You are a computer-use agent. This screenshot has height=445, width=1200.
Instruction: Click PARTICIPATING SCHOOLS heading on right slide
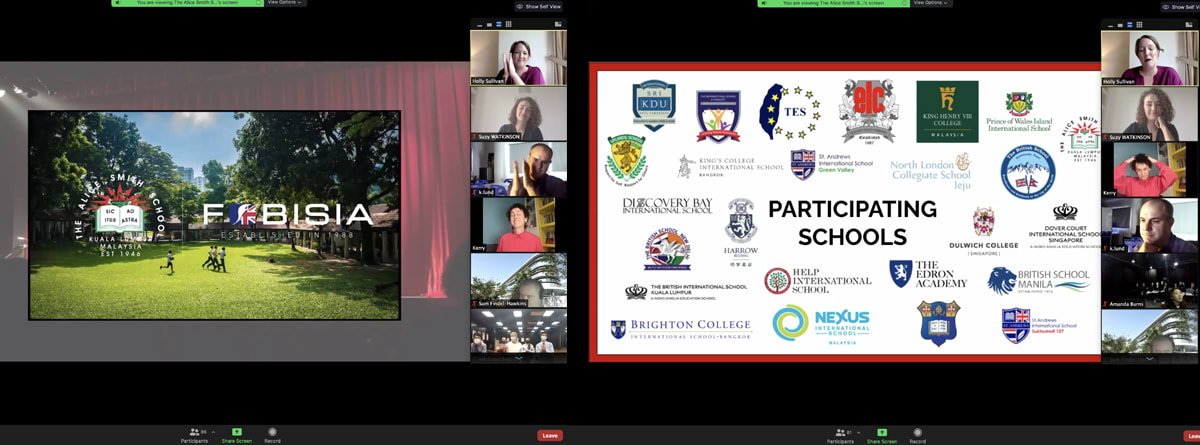[852, 223]
